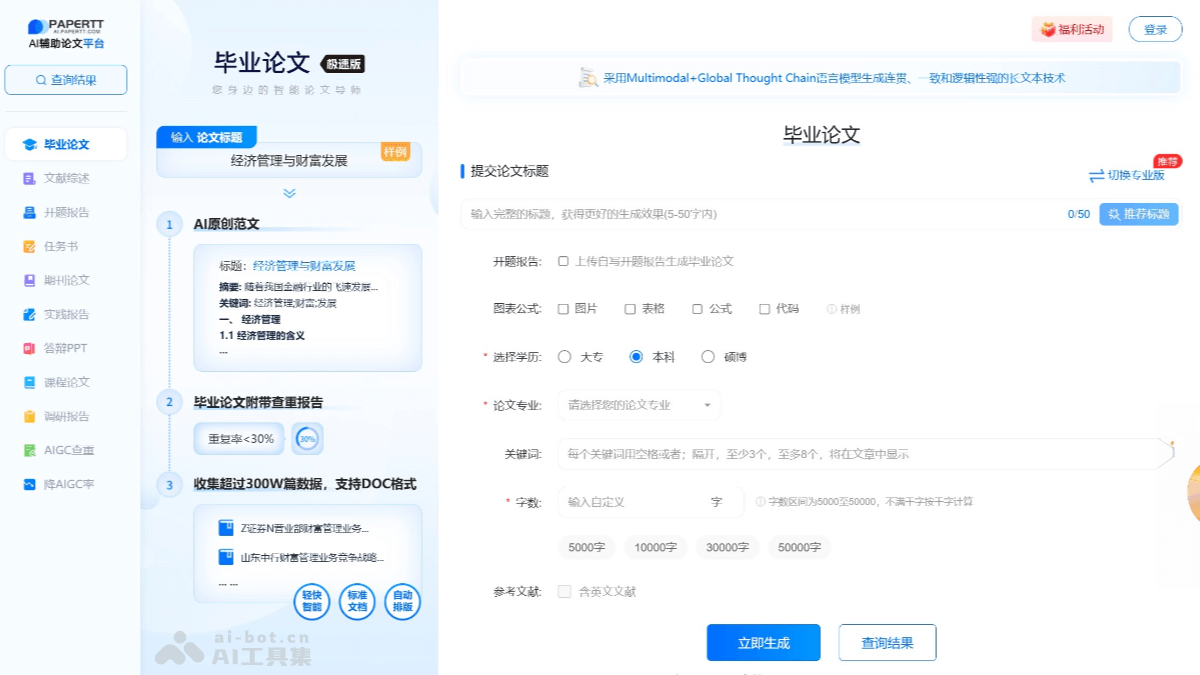Image resolution: width=1200 pixels, height=675 pixels.
Task: Click the 降AIGC率 sidebar icon
Action: pyautogui.click(x=29, y=485)
